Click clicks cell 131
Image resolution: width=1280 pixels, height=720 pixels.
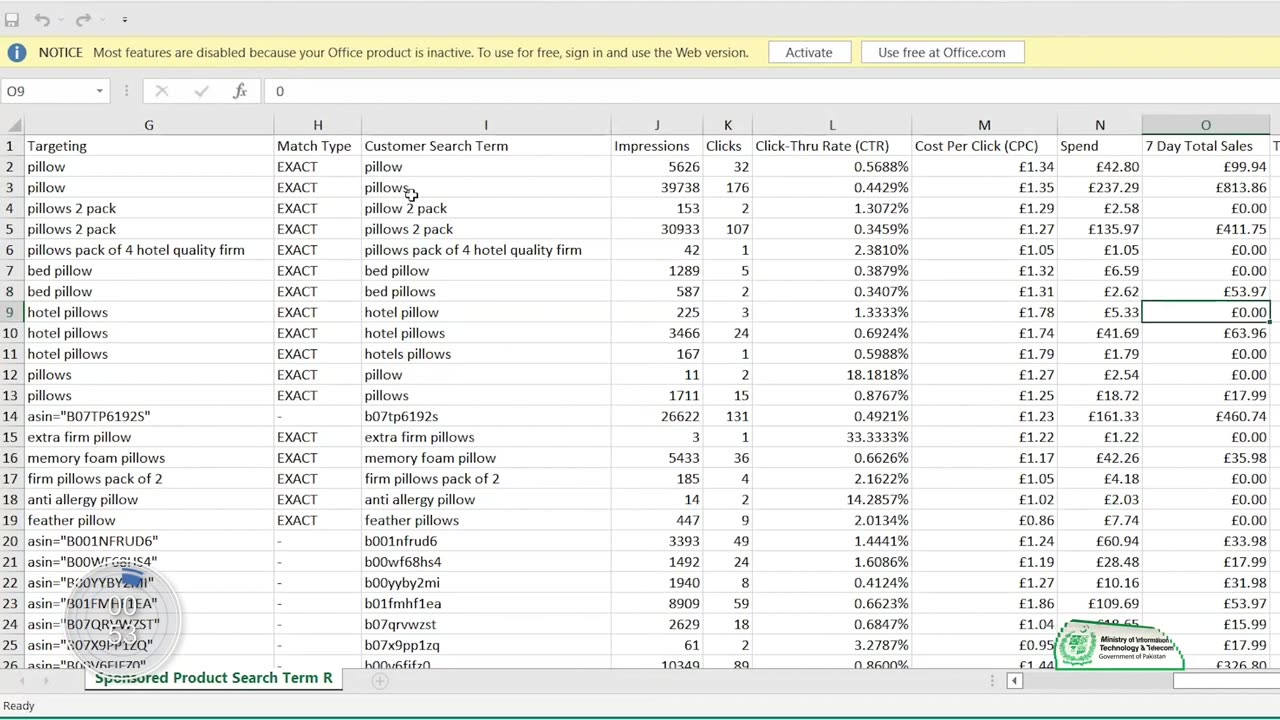(x=727, y=416)
